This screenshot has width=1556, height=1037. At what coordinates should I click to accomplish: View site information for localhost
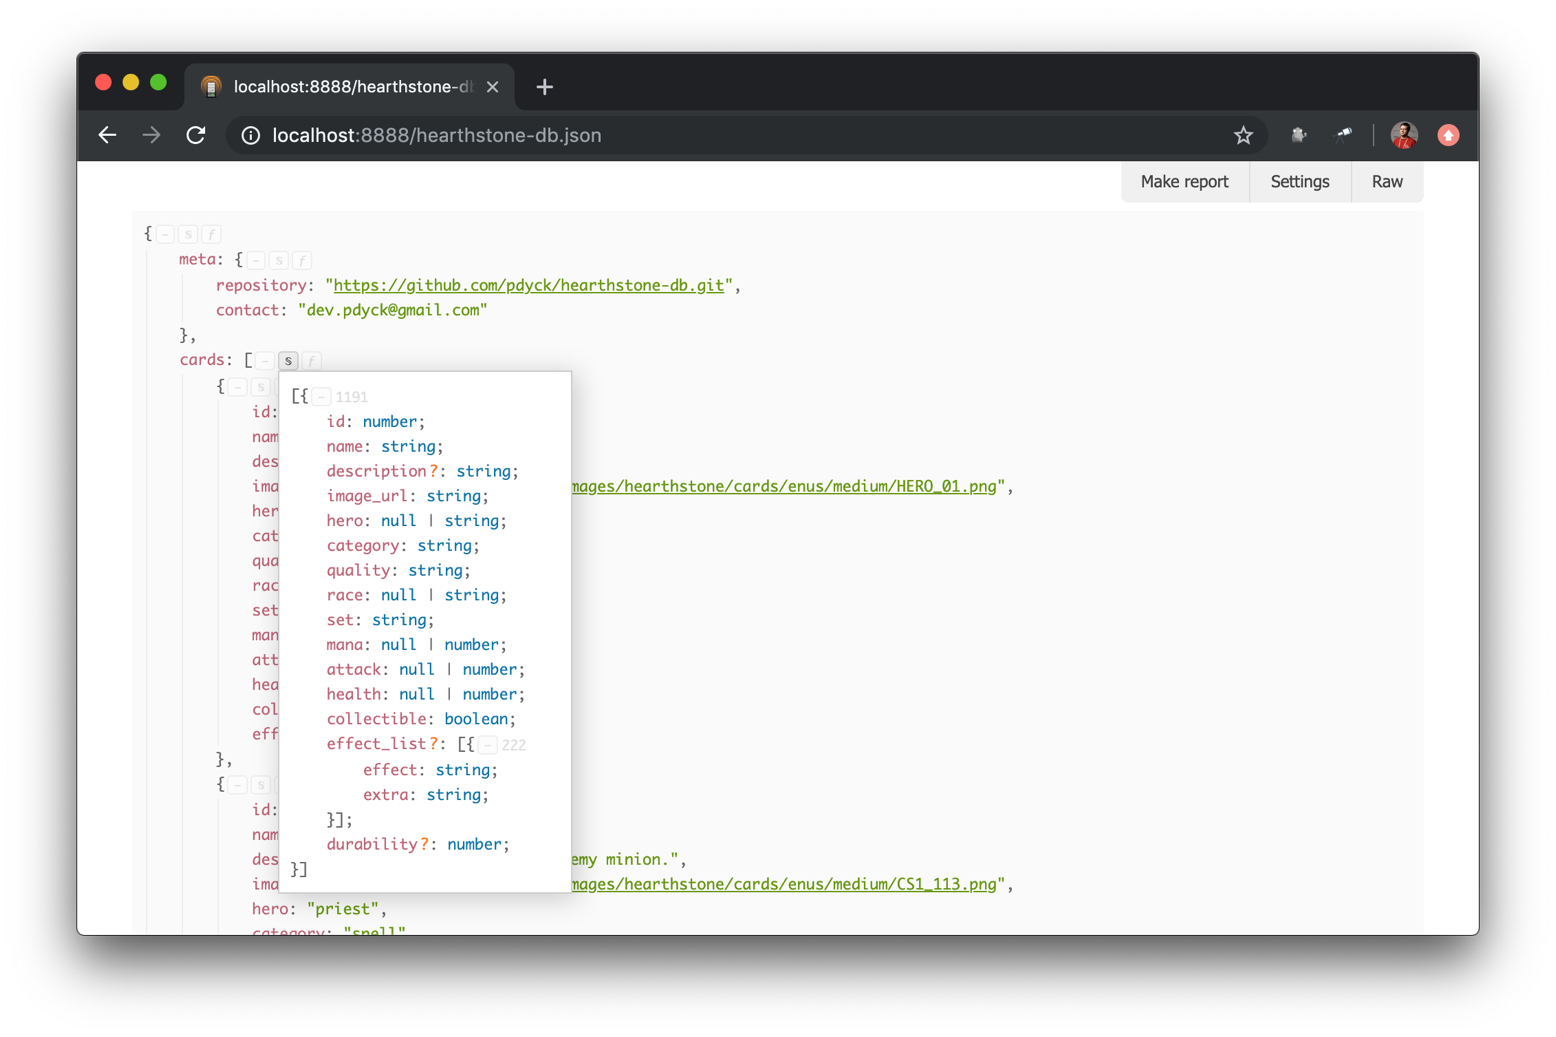coord(251,135)
